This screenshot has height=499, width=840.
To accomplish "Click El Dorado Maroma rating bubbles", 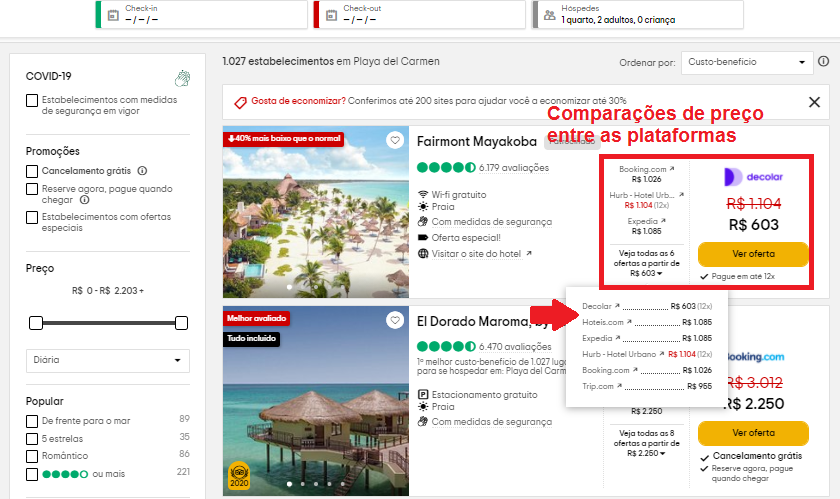I will [x=446, y=346].
